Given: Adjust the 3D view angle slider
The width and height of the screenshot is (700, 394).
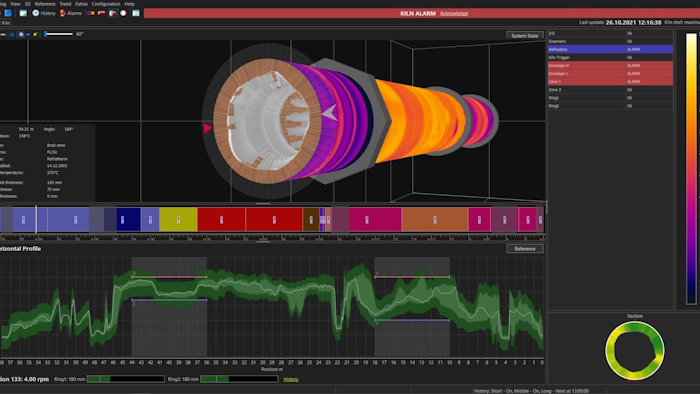Looking at the screenshot, I should (x=58, y=34).
